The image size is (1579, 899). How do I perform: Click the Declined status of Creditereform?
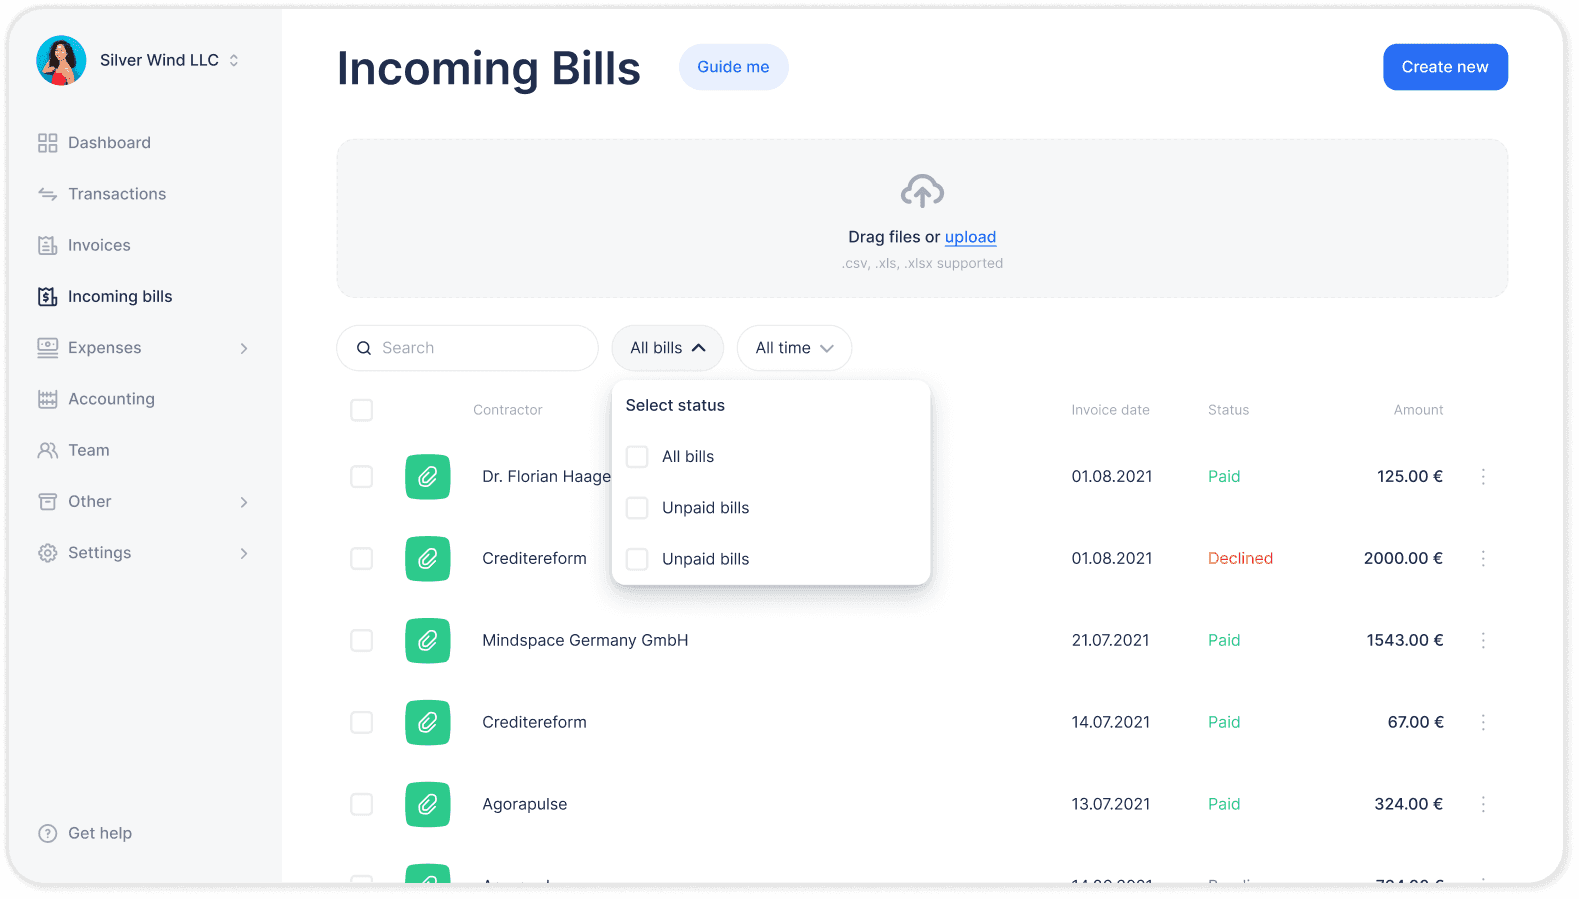(1240, 559)
